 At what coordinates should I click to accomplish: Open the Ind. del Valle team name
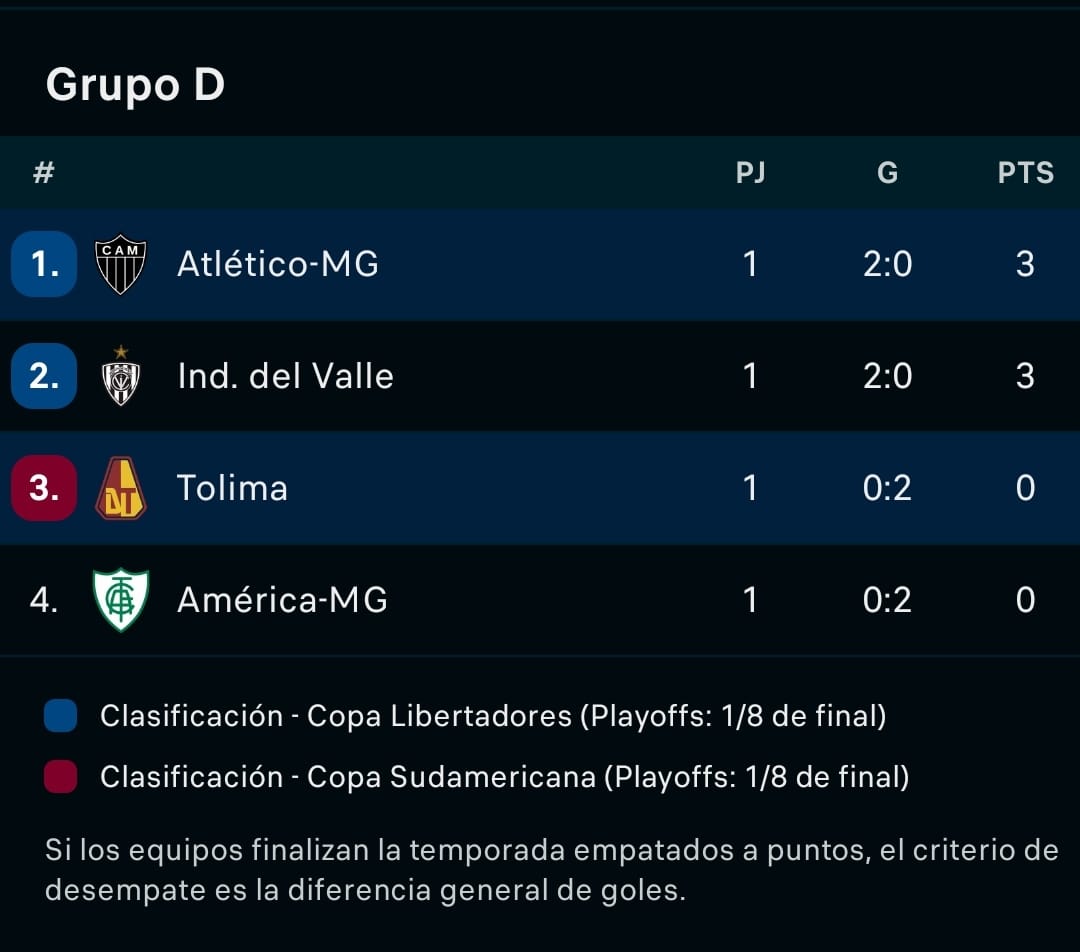coord(285,377)
